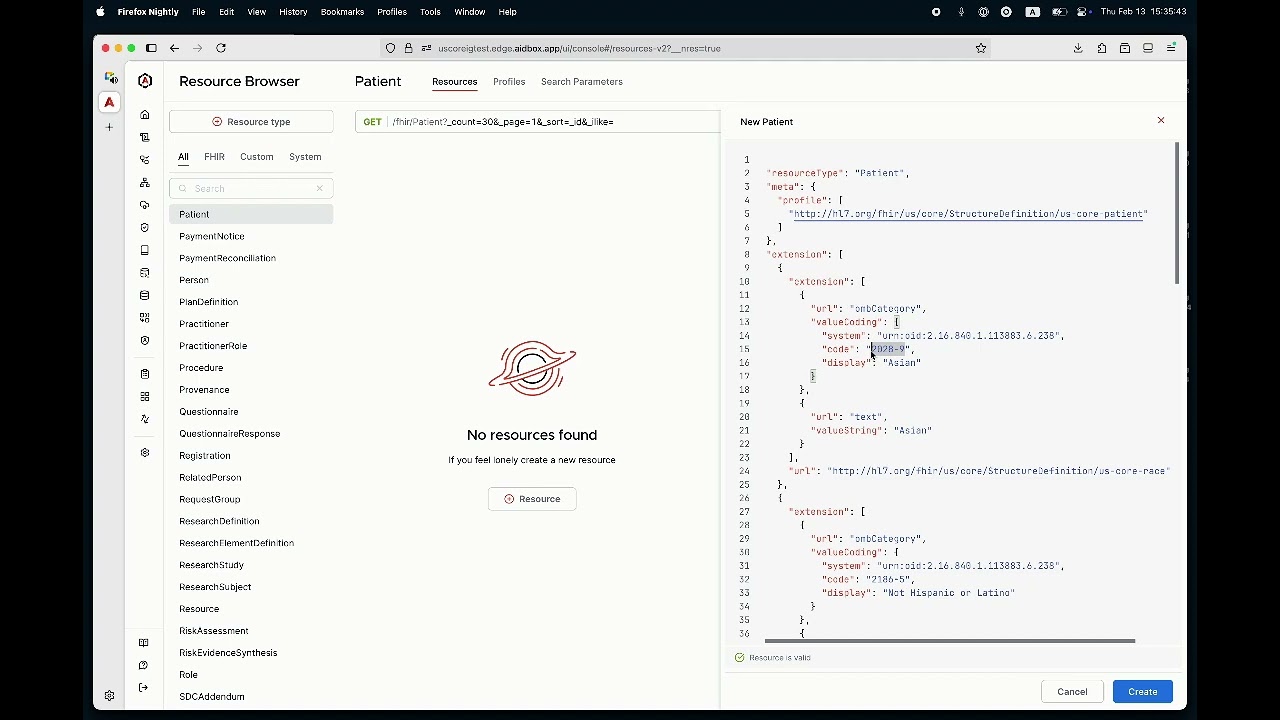The height and width of the screenshot is (720, 1280).
Task: Open the Firefox extensions puzzle icon
Action: 1102,48
